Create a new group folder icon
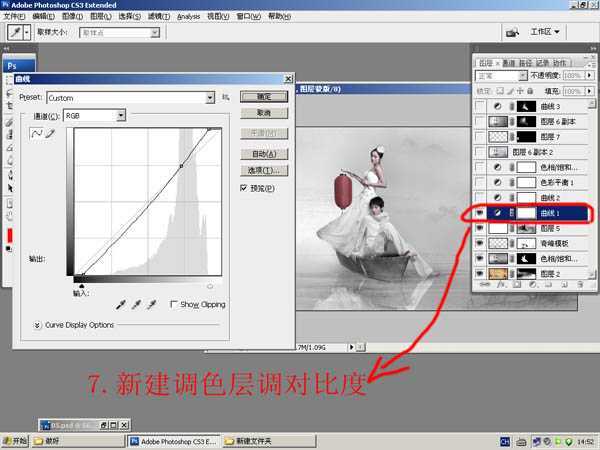Viewport: 600px width, 450px height. click(548, 284)
